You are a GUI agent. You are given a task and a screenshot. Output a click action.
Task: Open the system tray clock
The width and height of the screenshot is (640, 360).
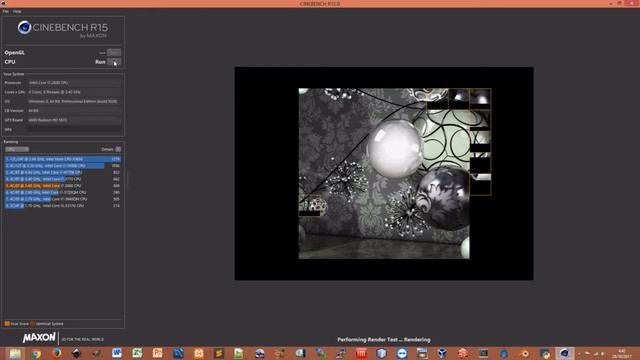click(622, 353)
